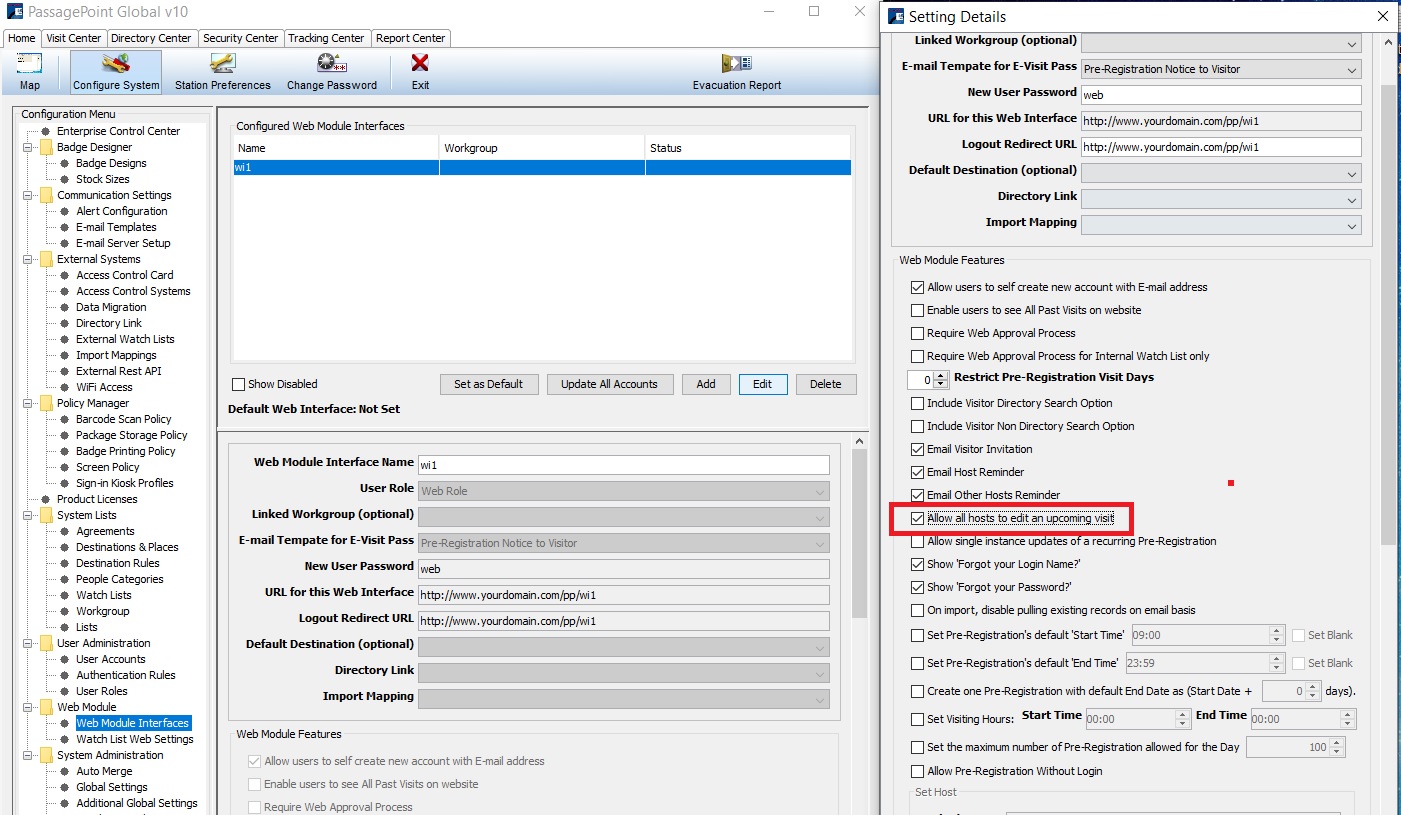Viewport: 1401px width, 815px height.
Task: Increase maximum Pre-Registration per day spinner
Action: (x=1338, y=742)
